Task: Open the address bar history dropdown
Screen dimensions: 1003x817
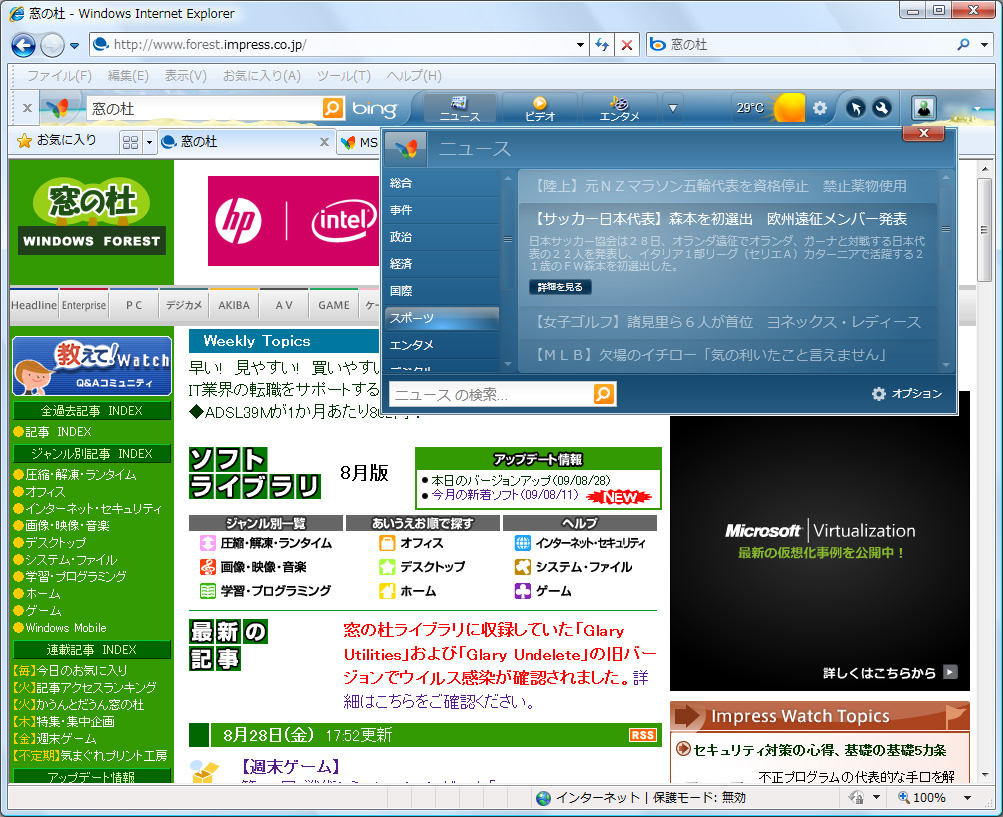Action: coord(578,44)
